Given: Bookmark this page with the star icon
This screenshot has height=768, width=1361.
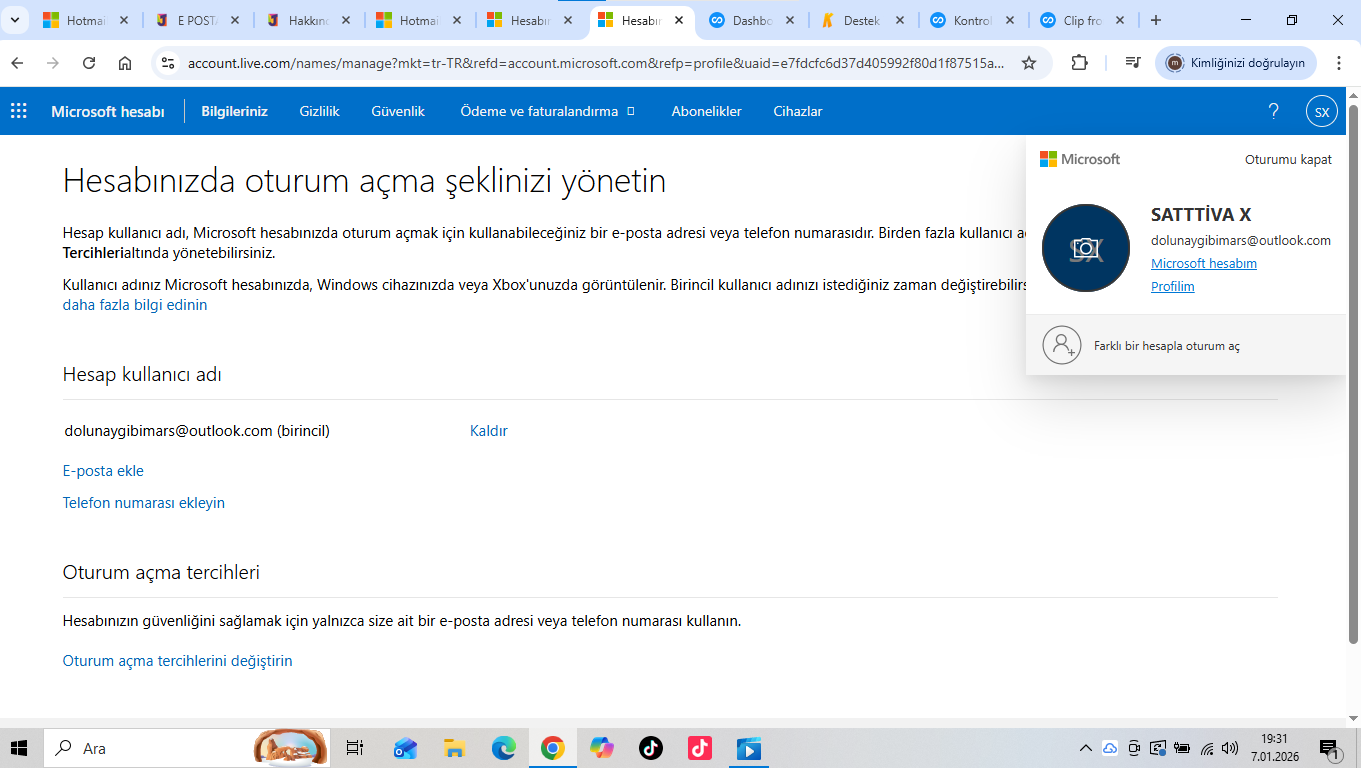Looking at the screenshot, I should pyautogui.click(x=1029, y=63).
